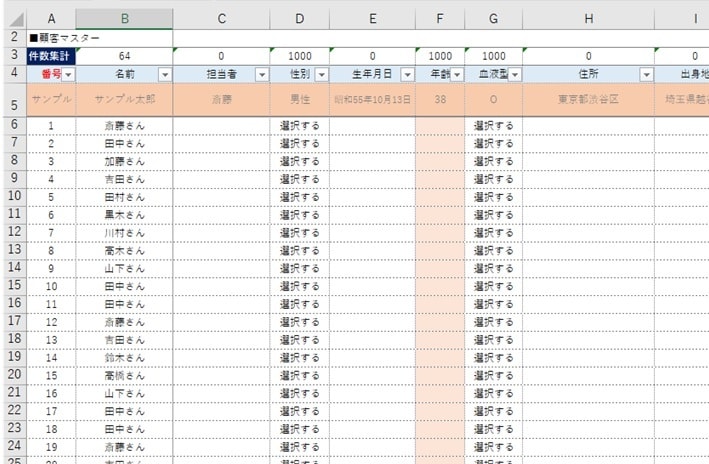Click the 0 count in column C

click(221, 56)
